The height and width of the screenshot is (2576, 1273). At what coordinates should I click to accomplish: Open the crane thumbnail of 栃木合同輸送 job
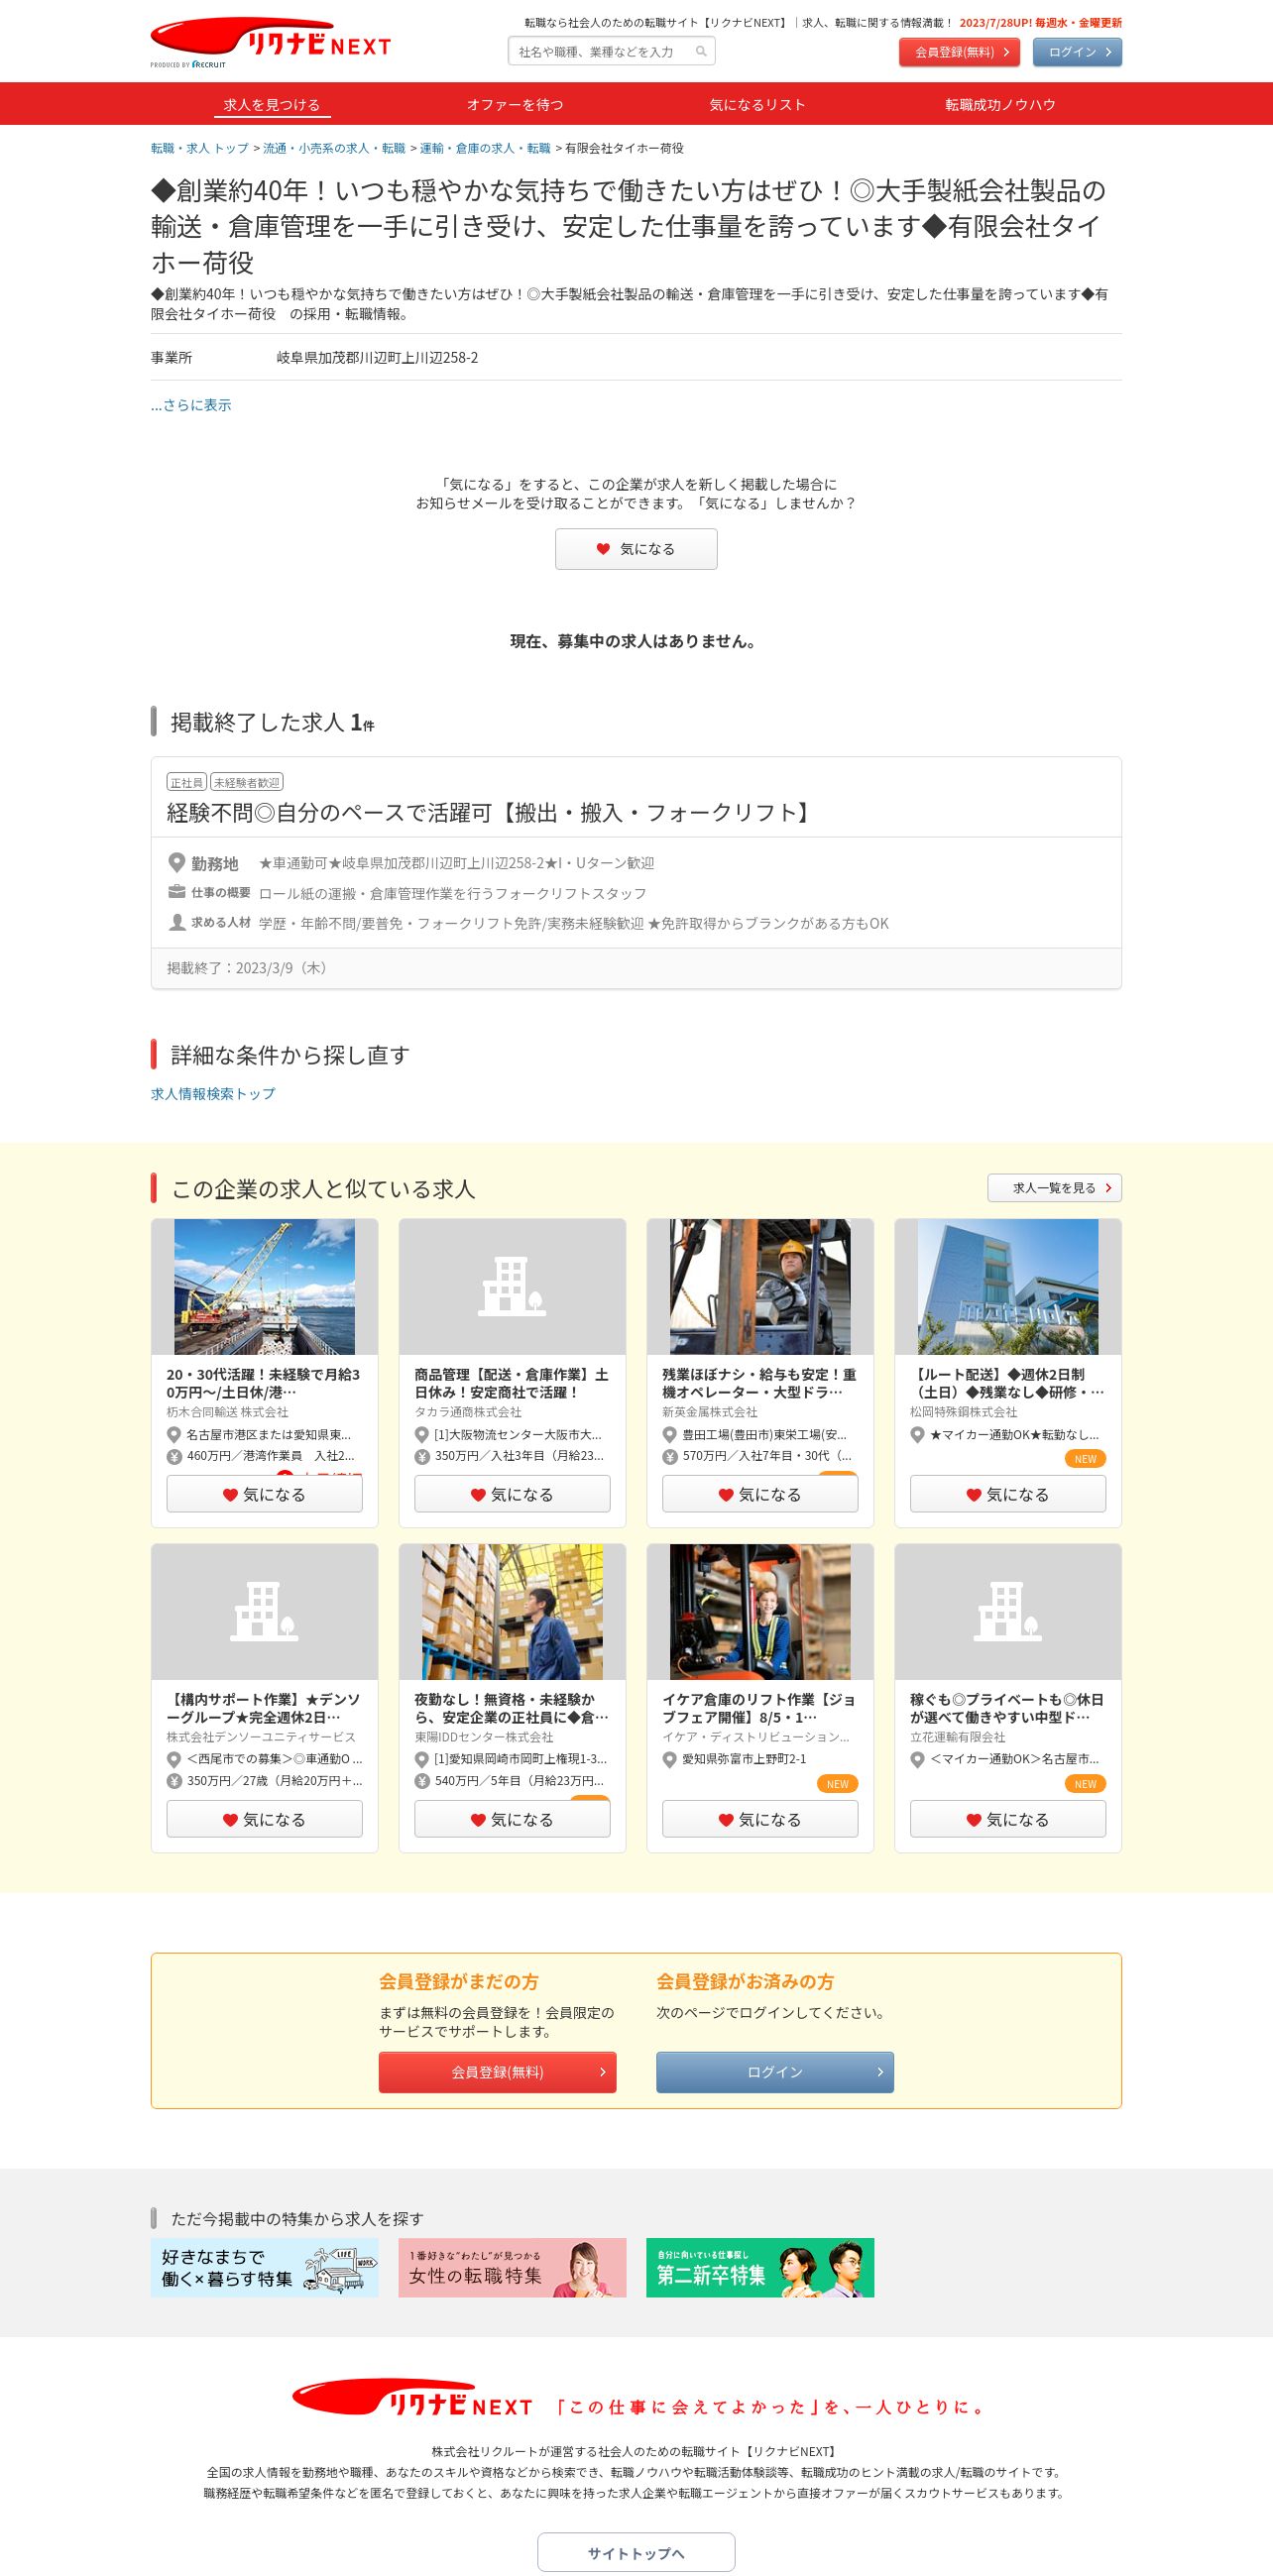point(264,1287)
